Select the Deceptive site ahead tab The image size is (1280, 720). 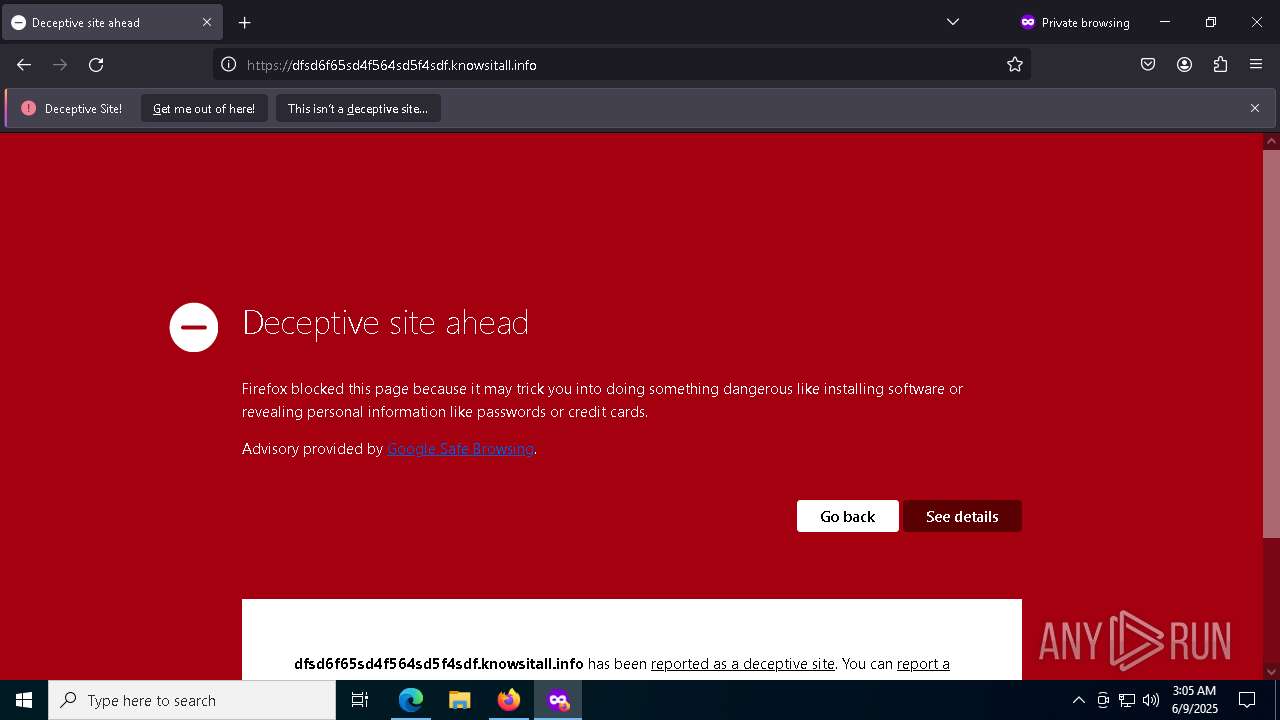point(112,22)
